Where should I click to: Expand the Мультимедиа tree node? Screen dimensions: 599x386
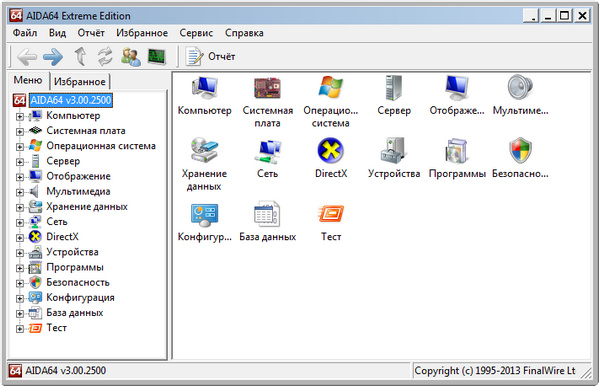point(19,192)
